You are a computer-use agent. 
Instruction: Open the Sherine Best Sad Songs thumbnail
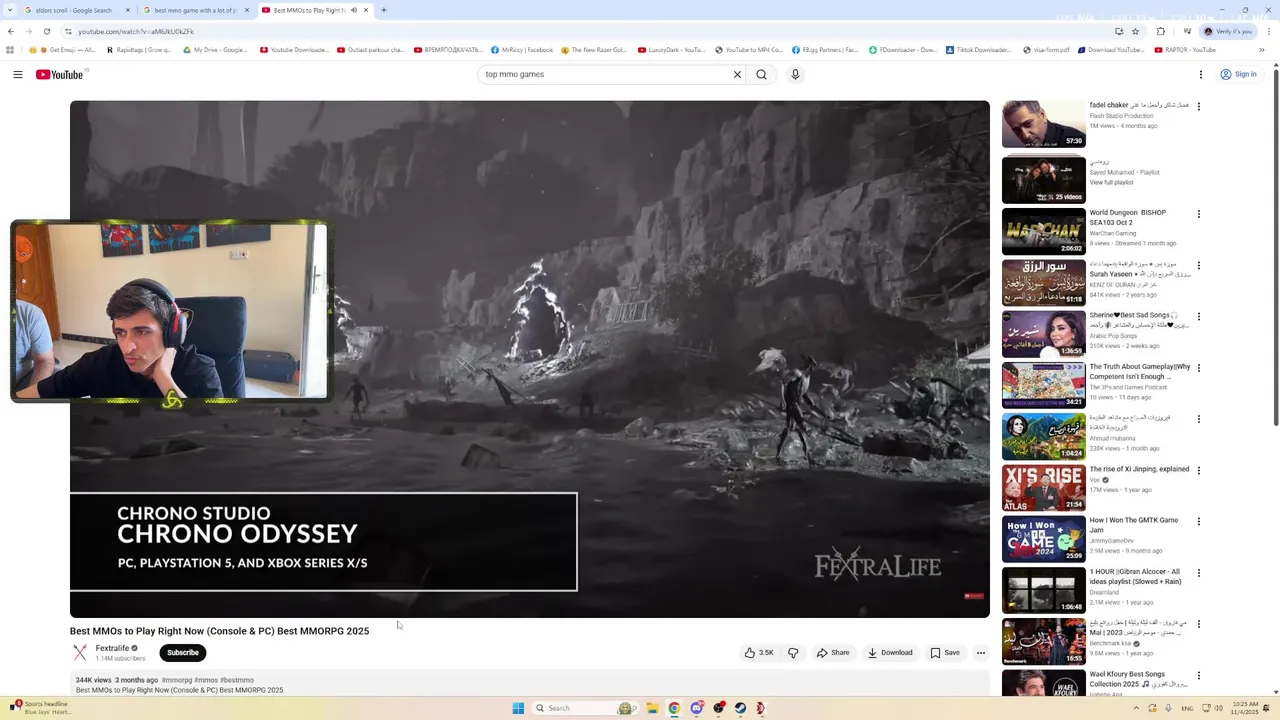[1044, 334]
